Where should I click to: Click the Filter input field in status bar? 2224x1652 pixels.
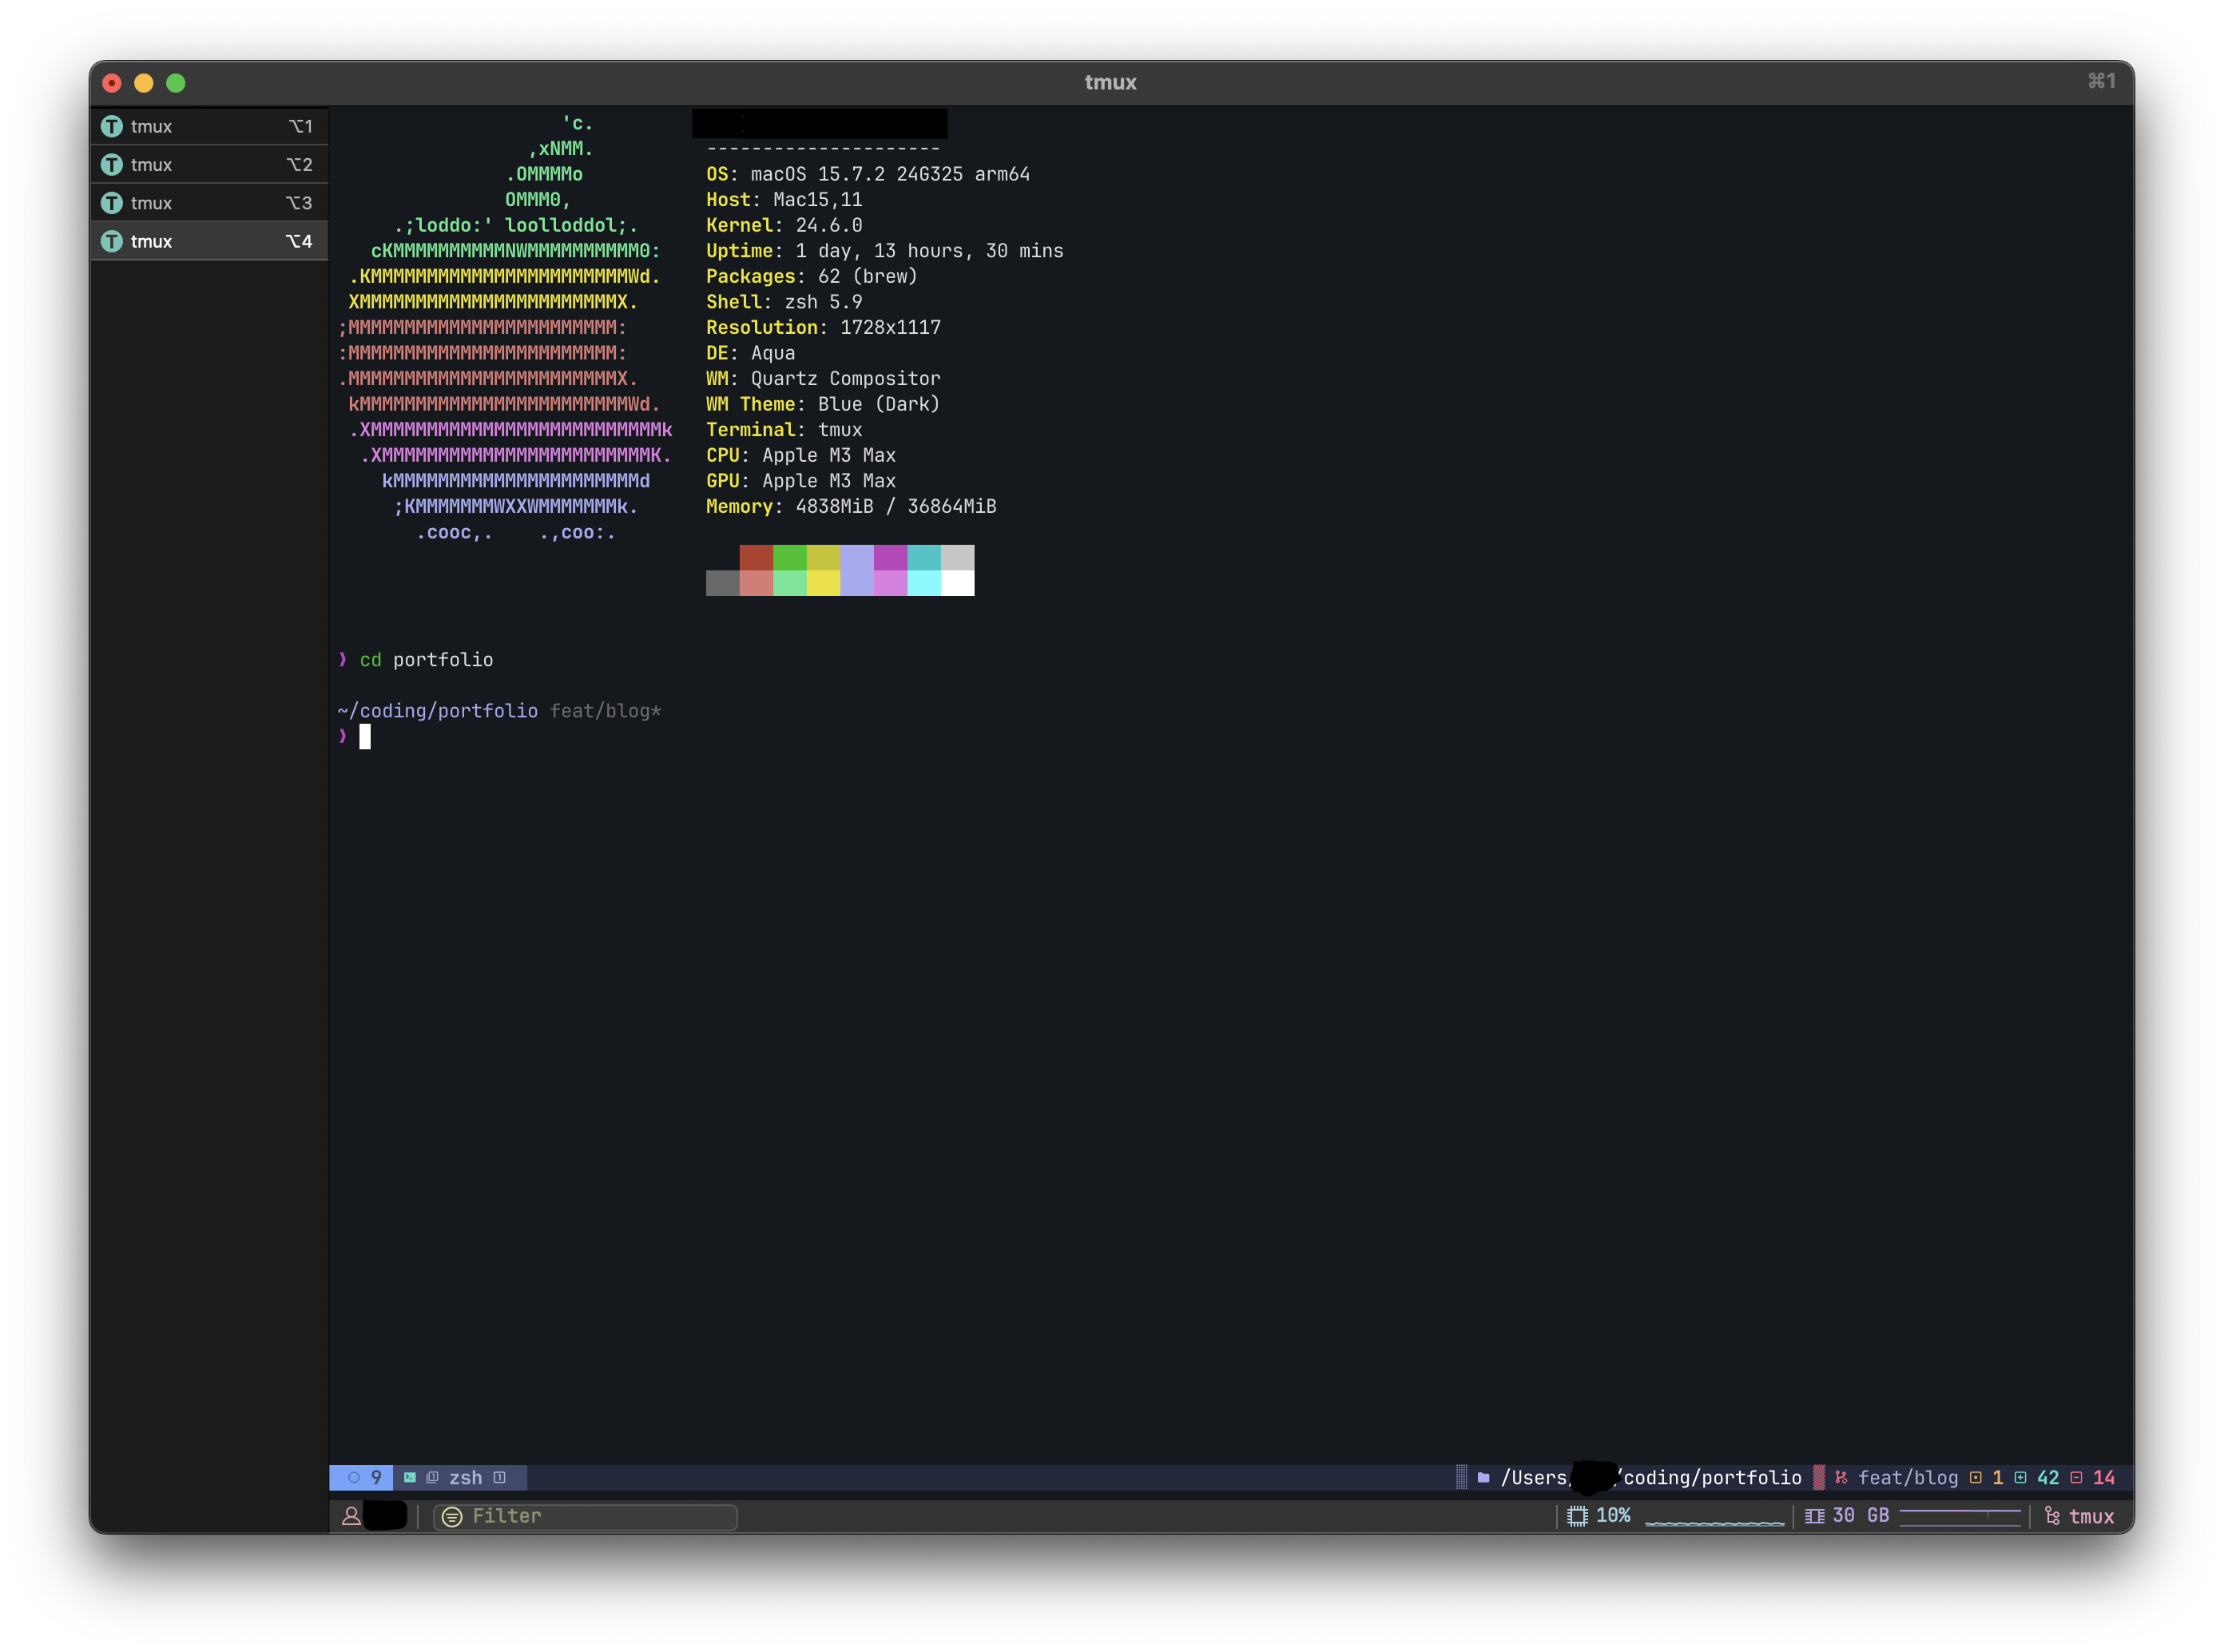click(x=586, y=1516)
